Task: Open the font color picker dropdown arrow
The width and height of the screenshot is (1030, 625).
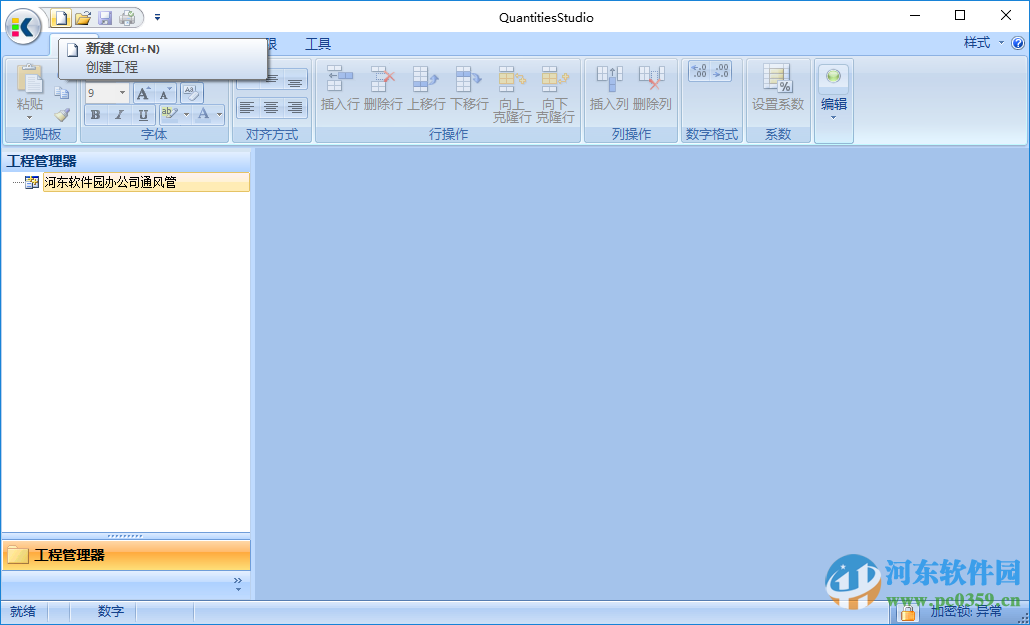Action: click(220, 115)
